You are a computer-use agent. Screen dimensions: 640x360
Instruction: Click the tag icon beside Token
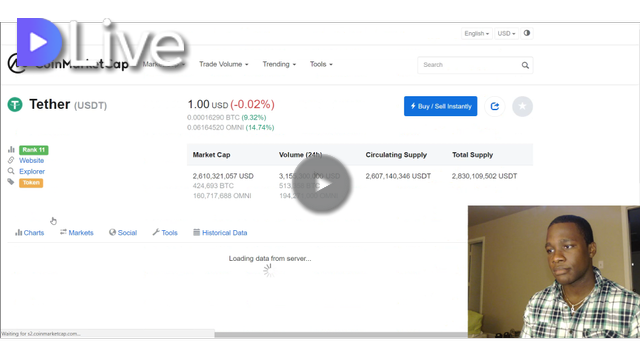(x=11, y=182)
